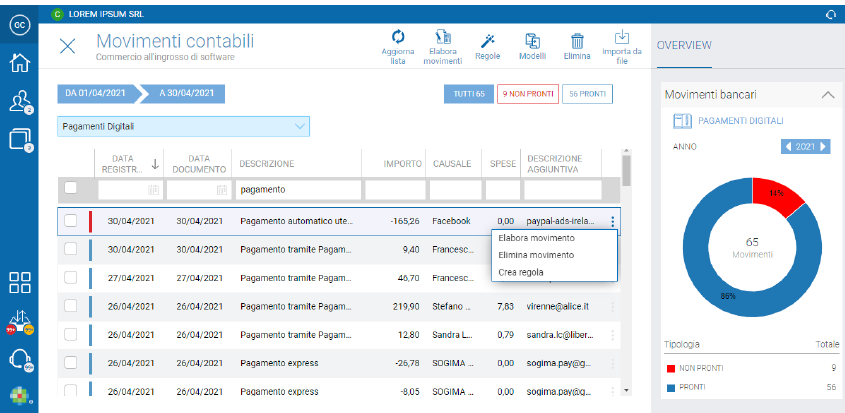Screen dimensions: 845x413
Task: Click the Descrizione filter field with pagamento
Action: tap(299, 190)
